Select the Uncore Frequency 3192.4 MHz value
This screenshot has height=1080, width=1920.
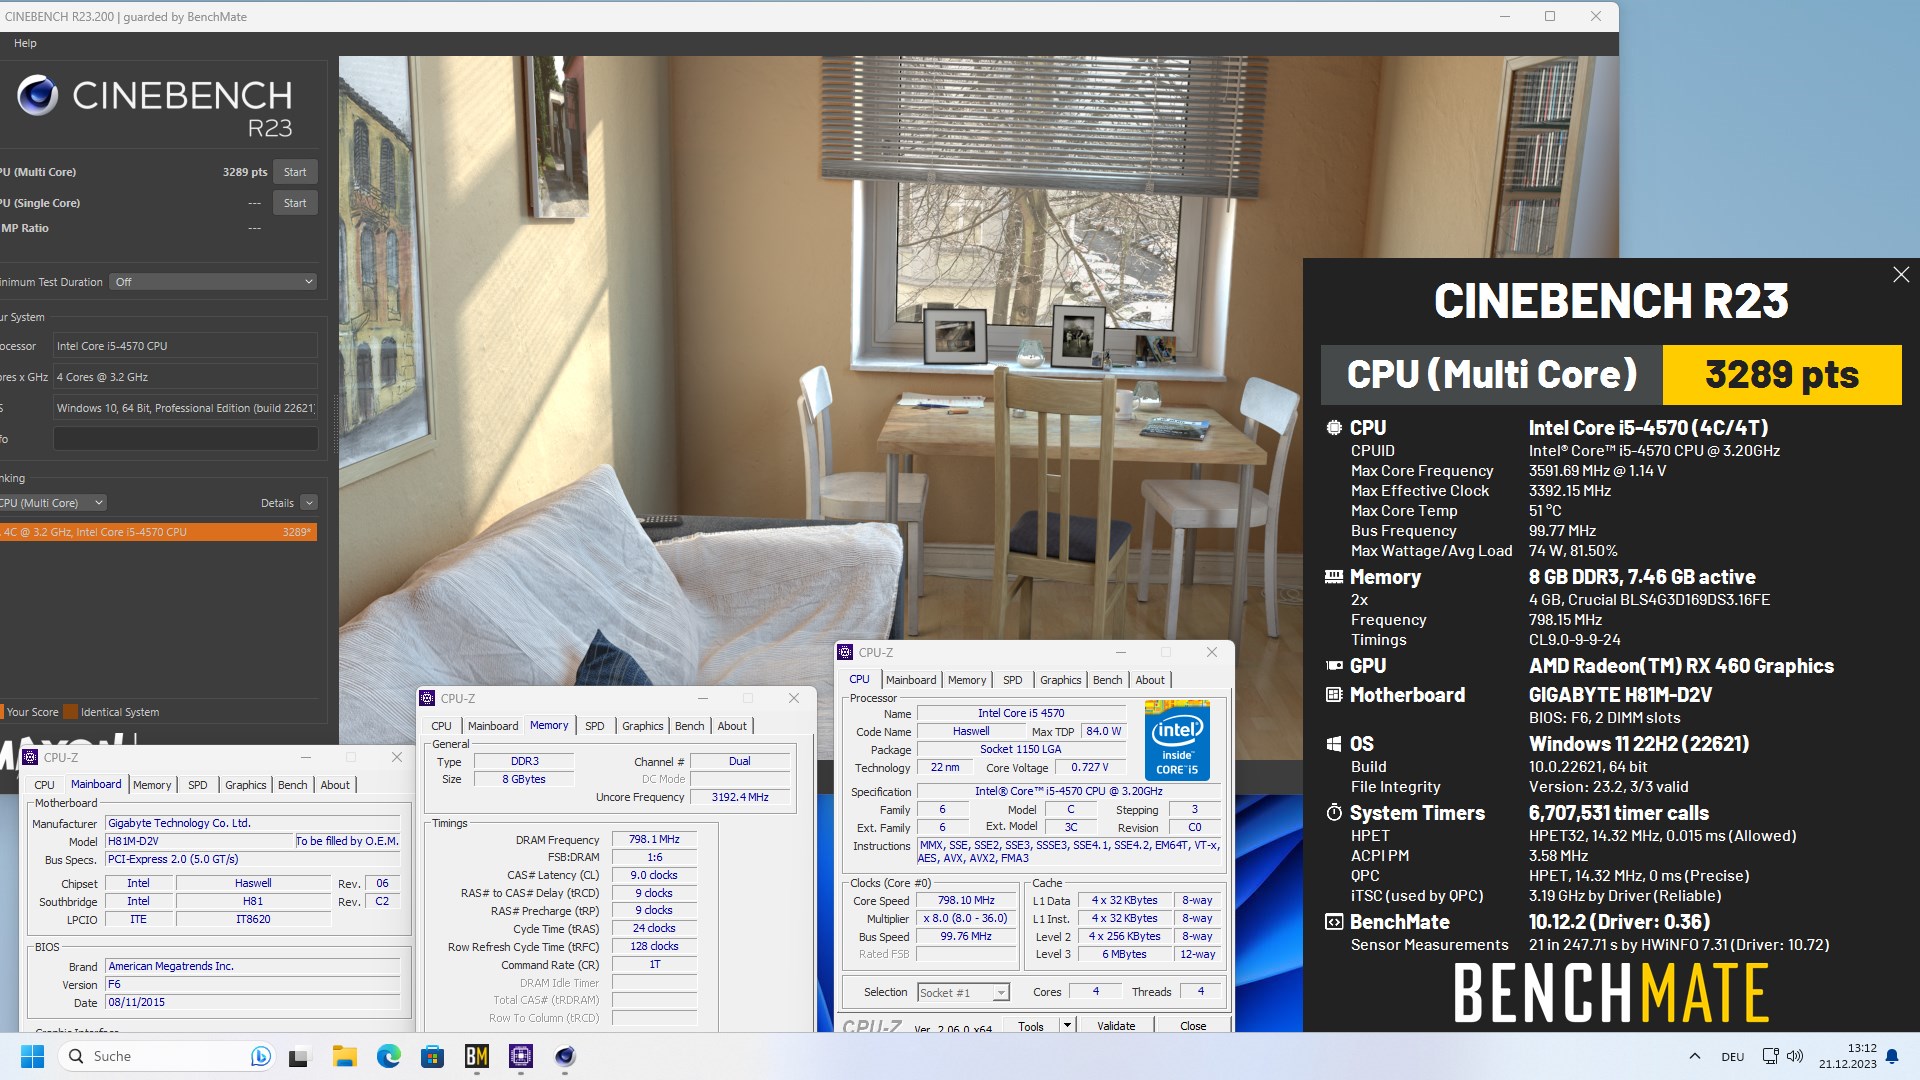point(740,797)
